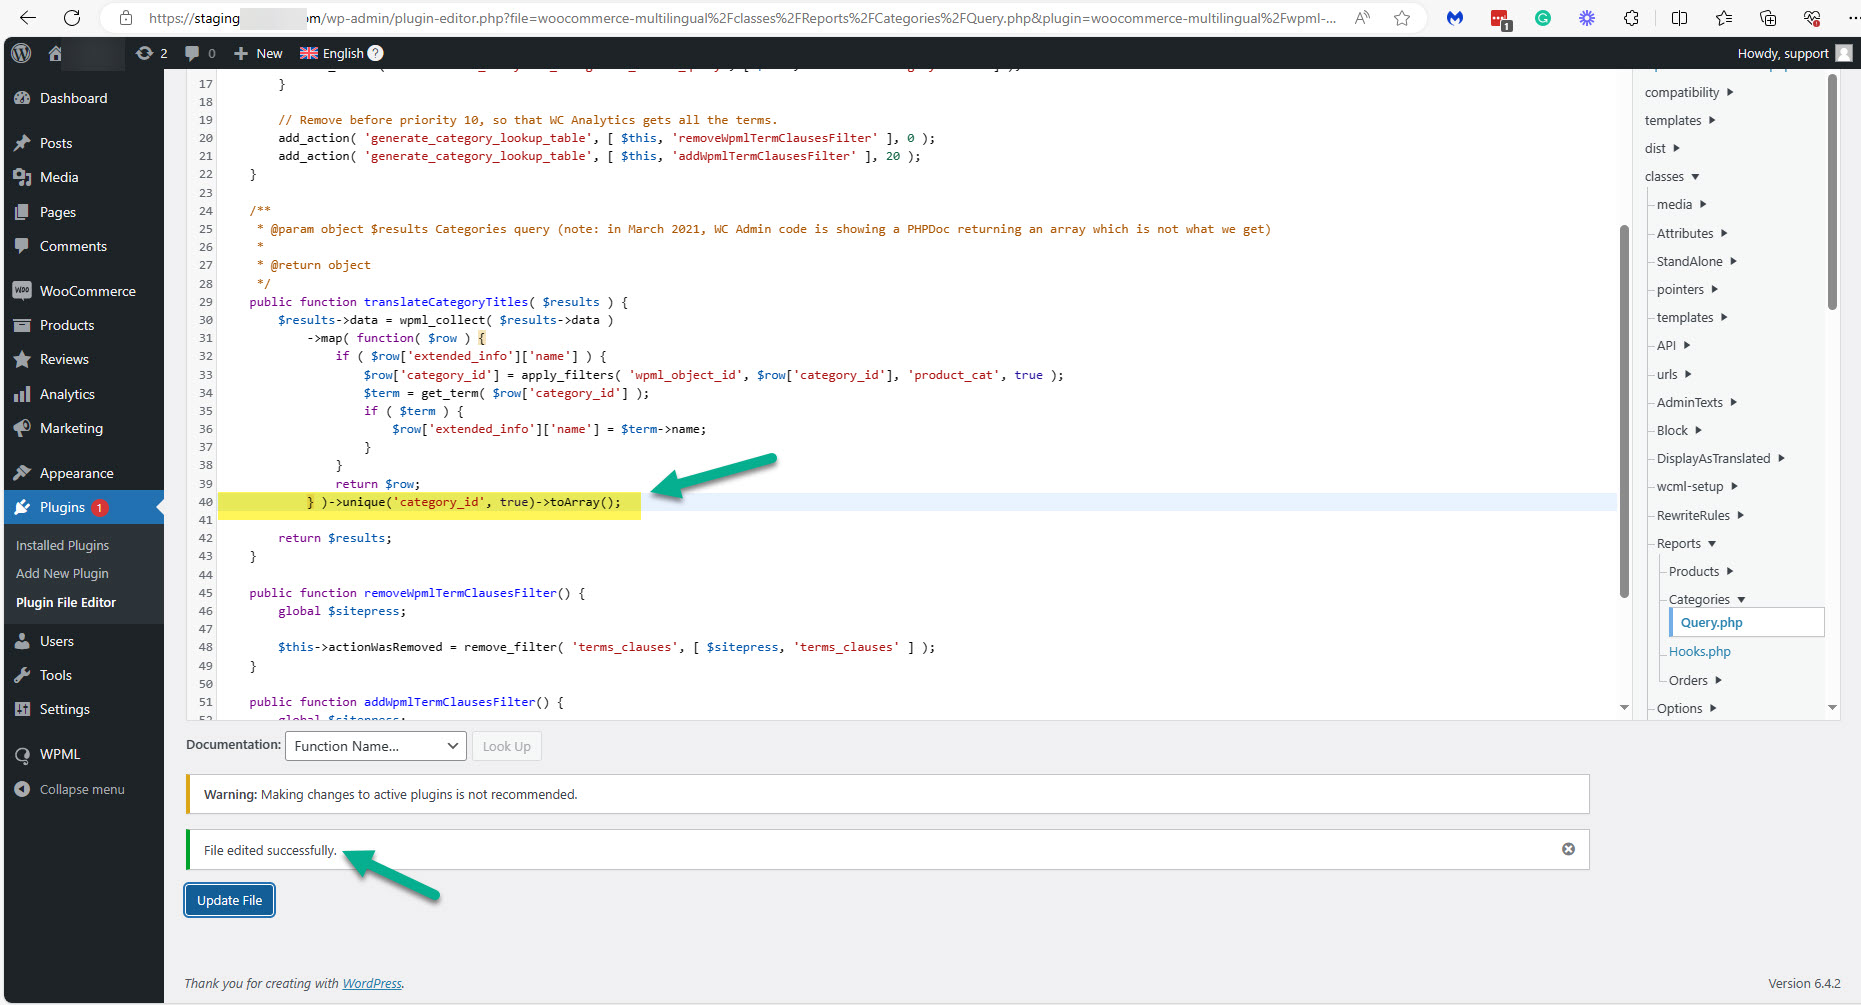
Task: Open the Grammarly extension icon
Action: point(1543,18)
